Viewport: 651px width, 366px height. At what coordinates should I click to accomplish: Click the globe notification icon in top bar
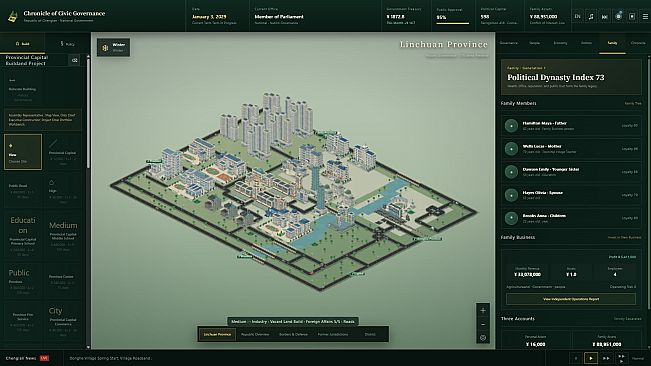pyautogui.click(x=618, y=17)
